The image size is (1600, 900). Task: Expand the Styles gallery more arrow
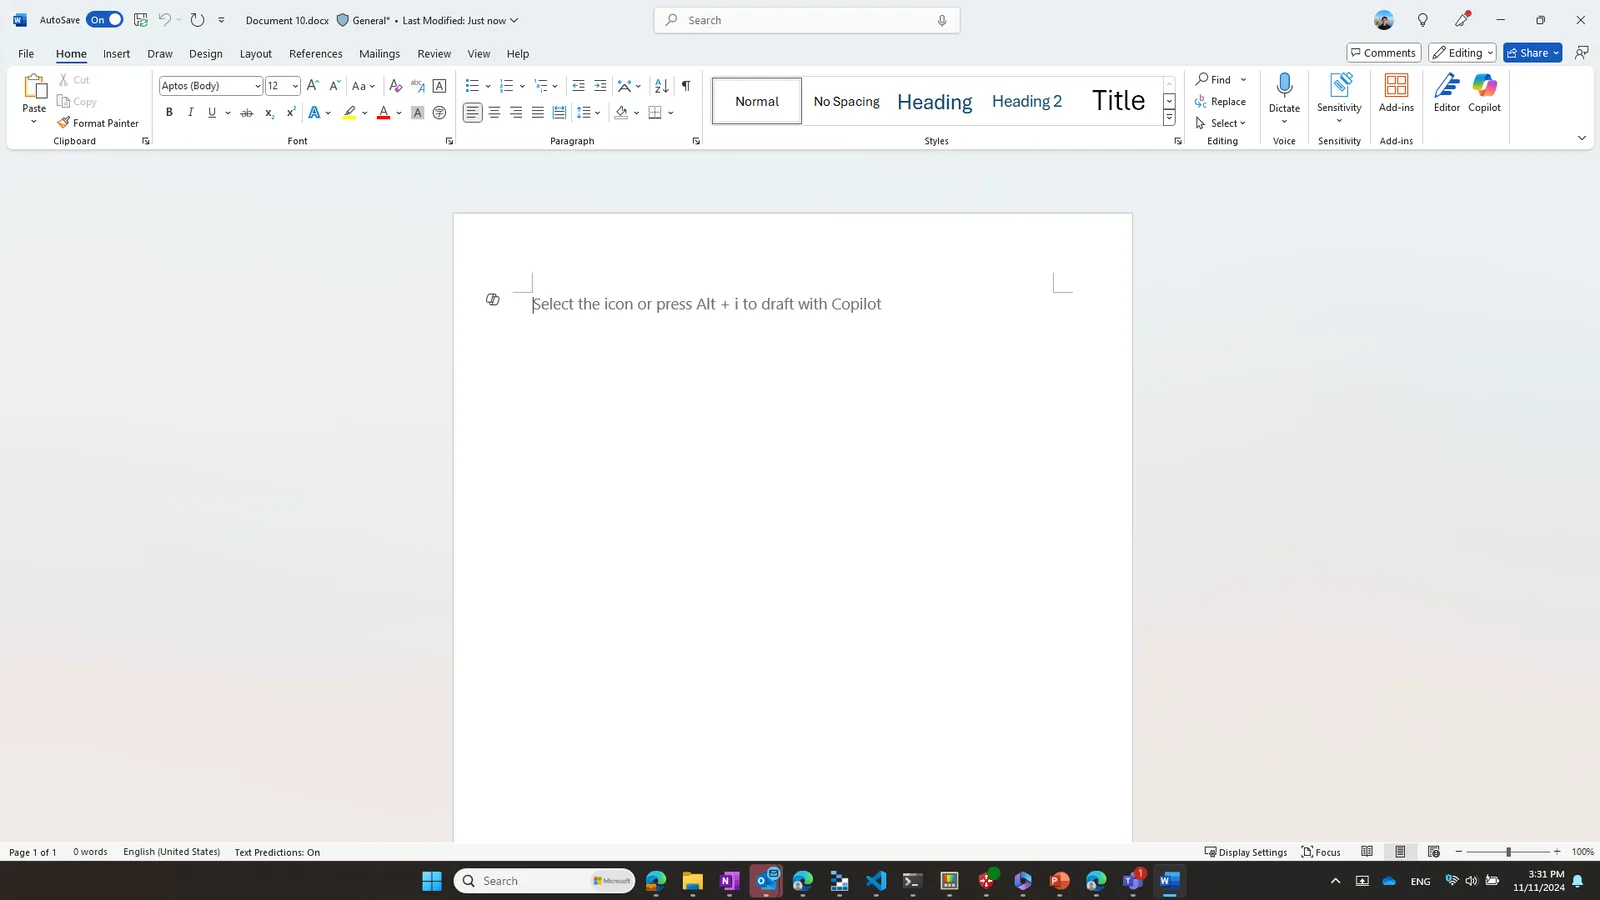click(1169, 118)
